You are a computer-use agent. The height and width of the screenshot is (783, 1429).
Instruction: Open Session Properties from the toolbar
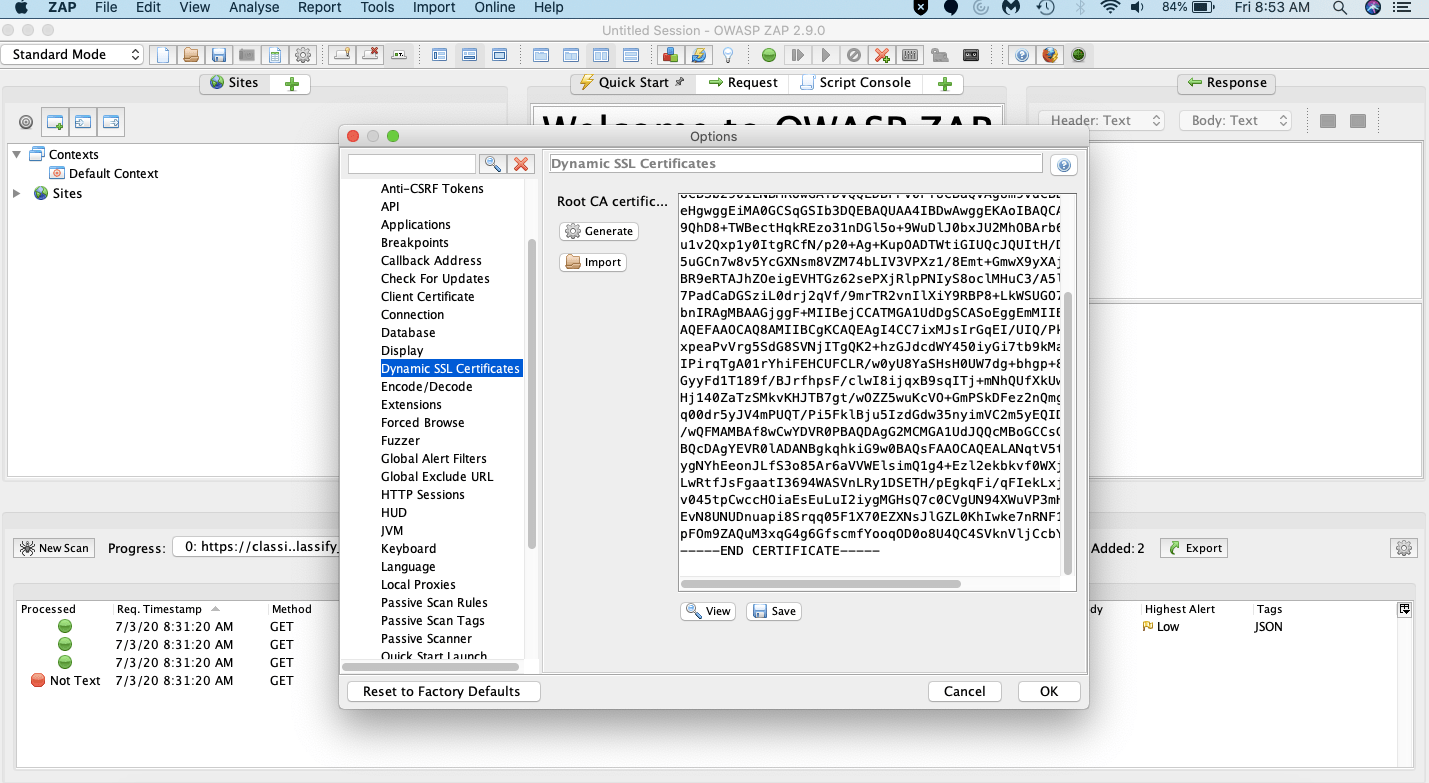pyautogui.click(x=274, y=55)
